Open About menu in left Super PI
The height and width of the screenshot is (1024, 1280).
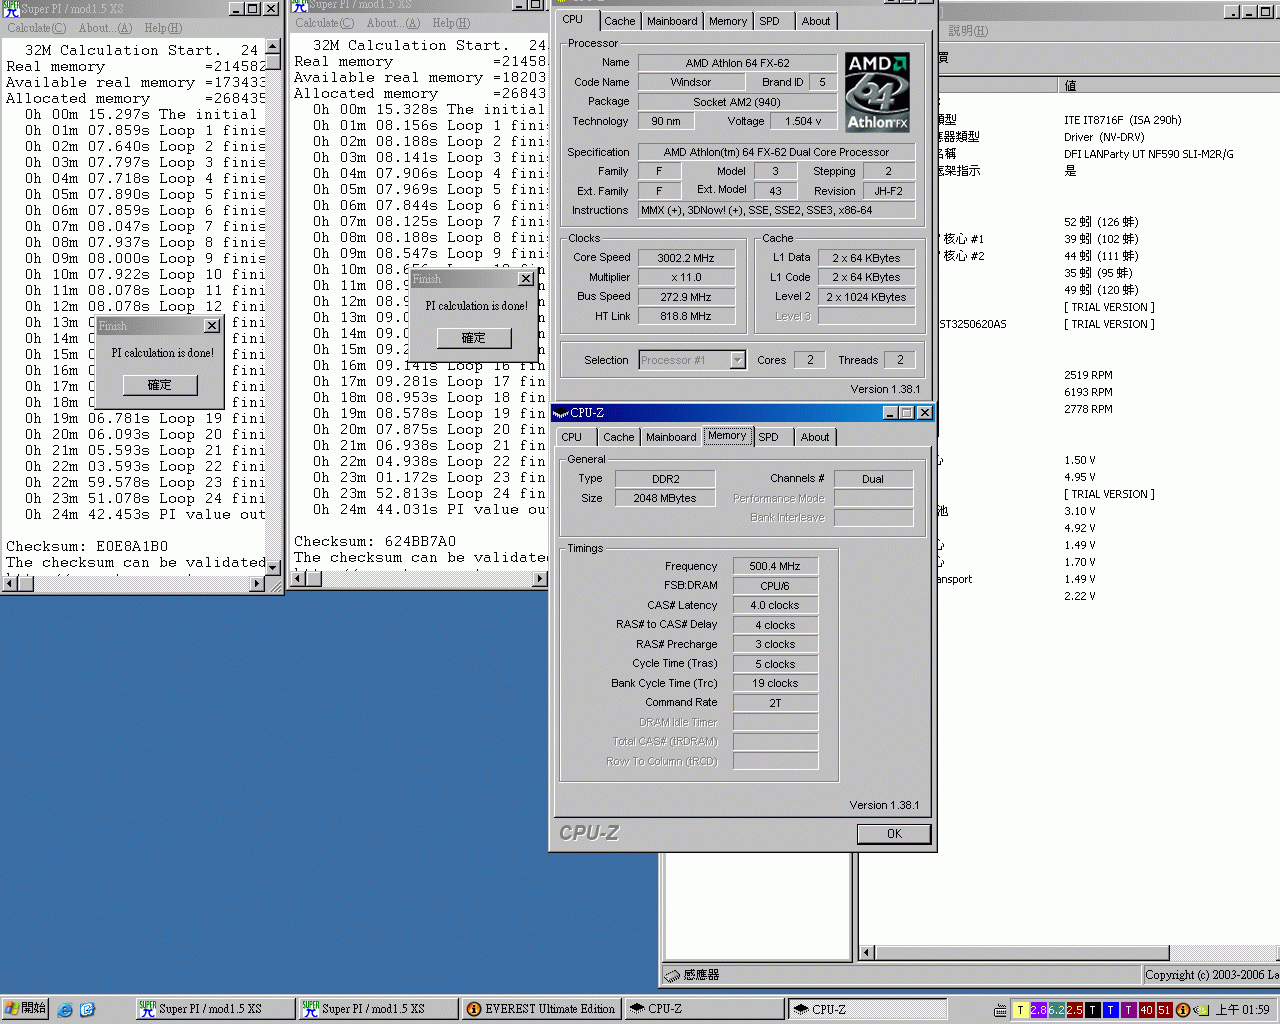106,28
